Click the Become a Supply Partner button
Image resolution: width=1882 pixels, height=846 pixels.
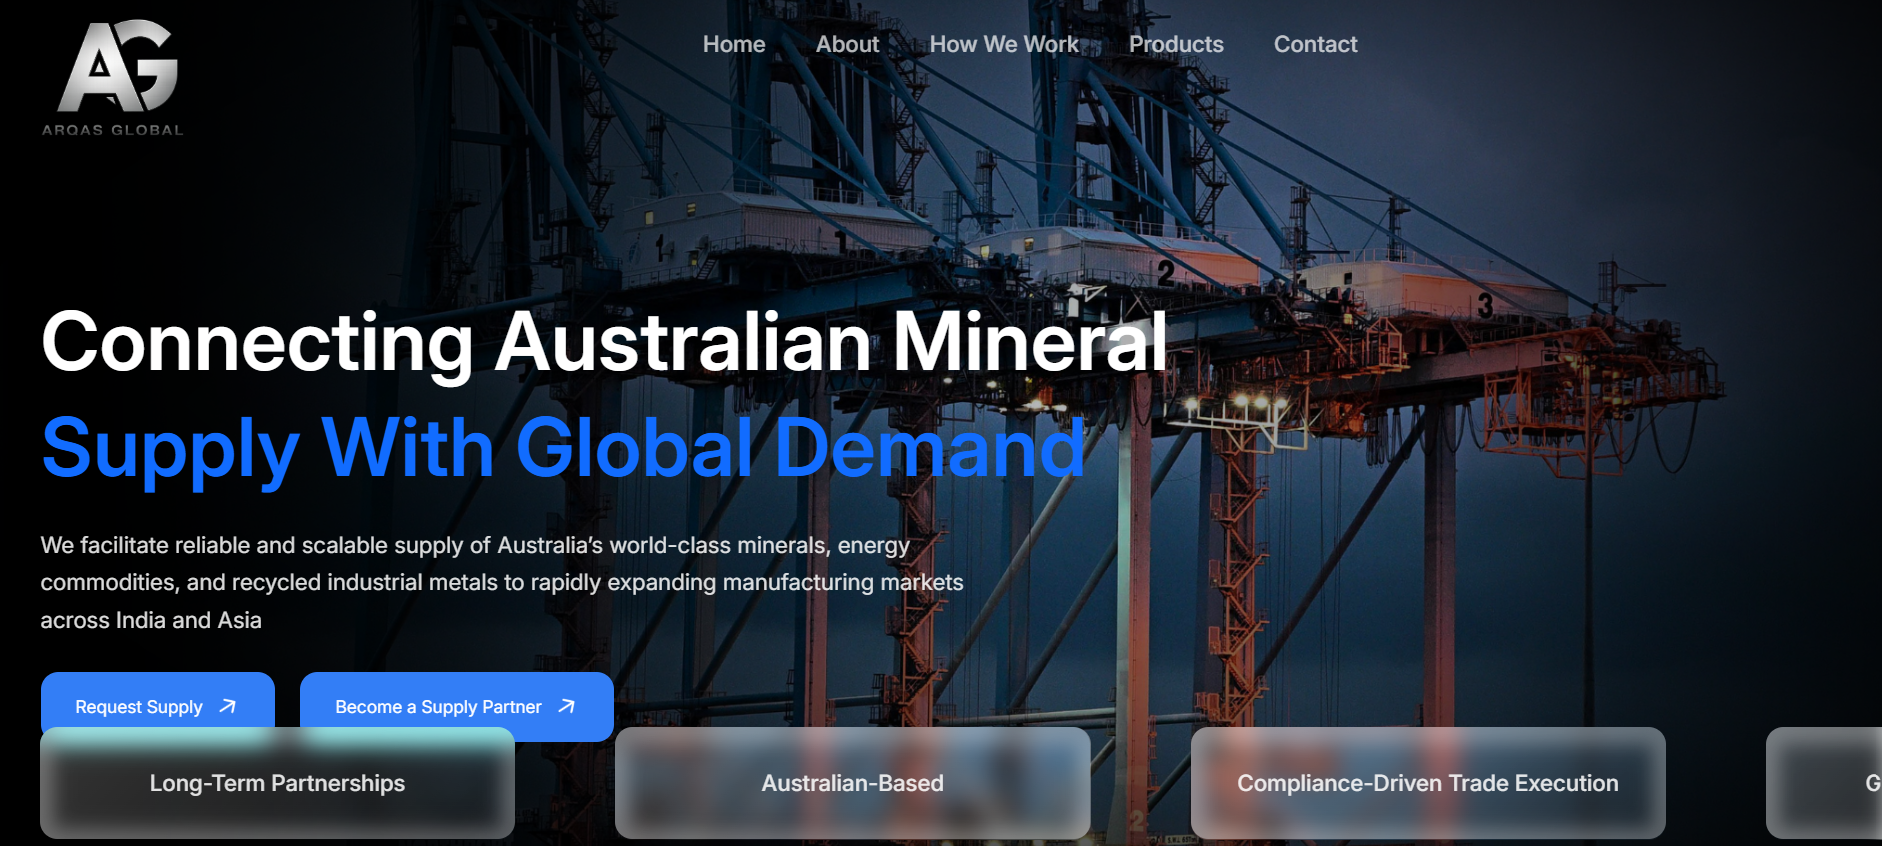tap(457, 706)
